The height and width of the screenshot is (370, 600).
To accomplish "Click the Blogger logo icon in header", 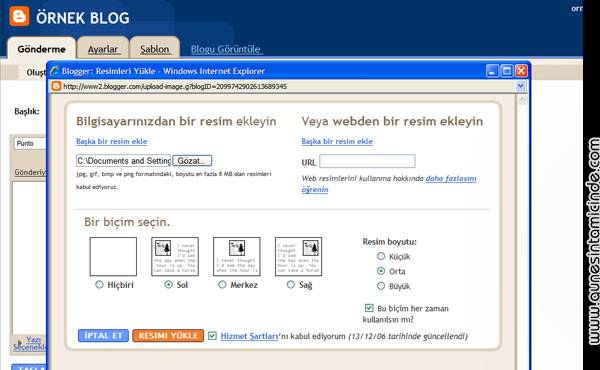I will 19,16.
